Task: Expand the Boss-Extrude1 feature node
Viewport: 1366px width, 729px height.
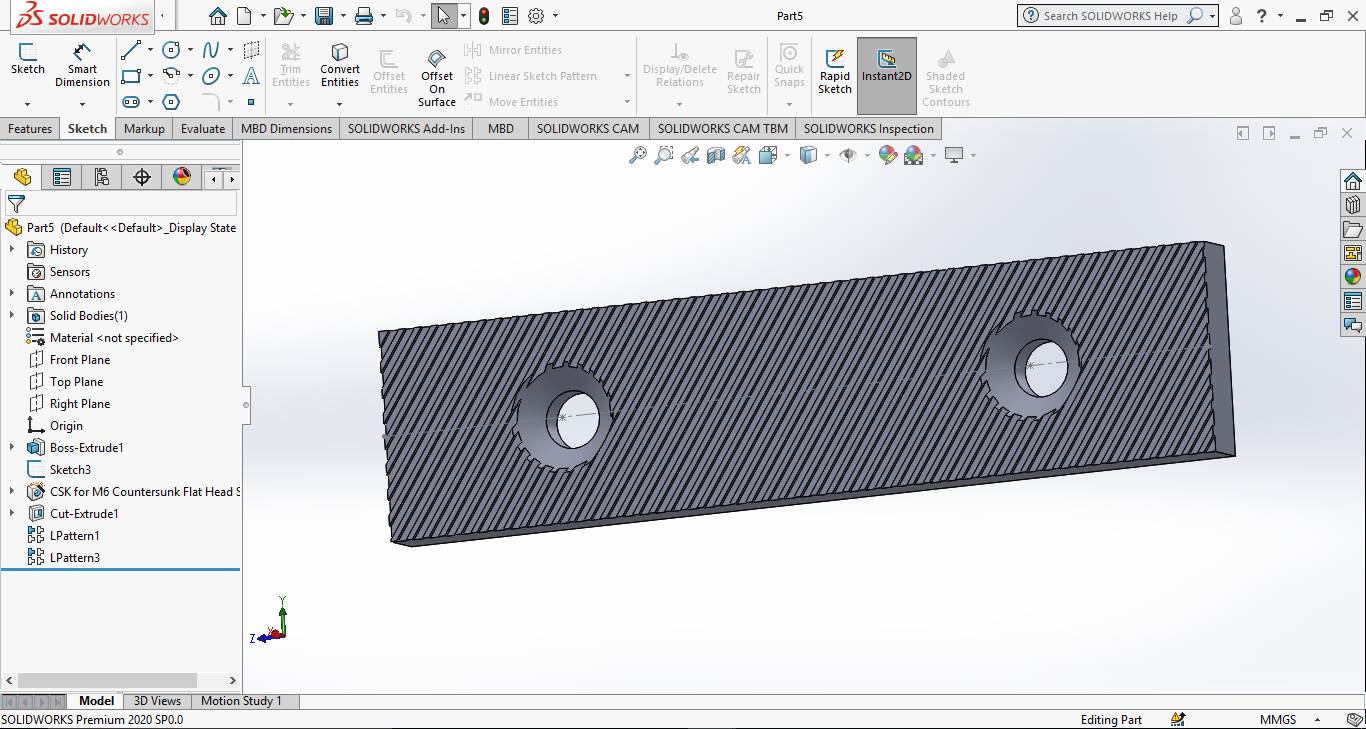Action: pyautogui.click(x=12, y=448)
